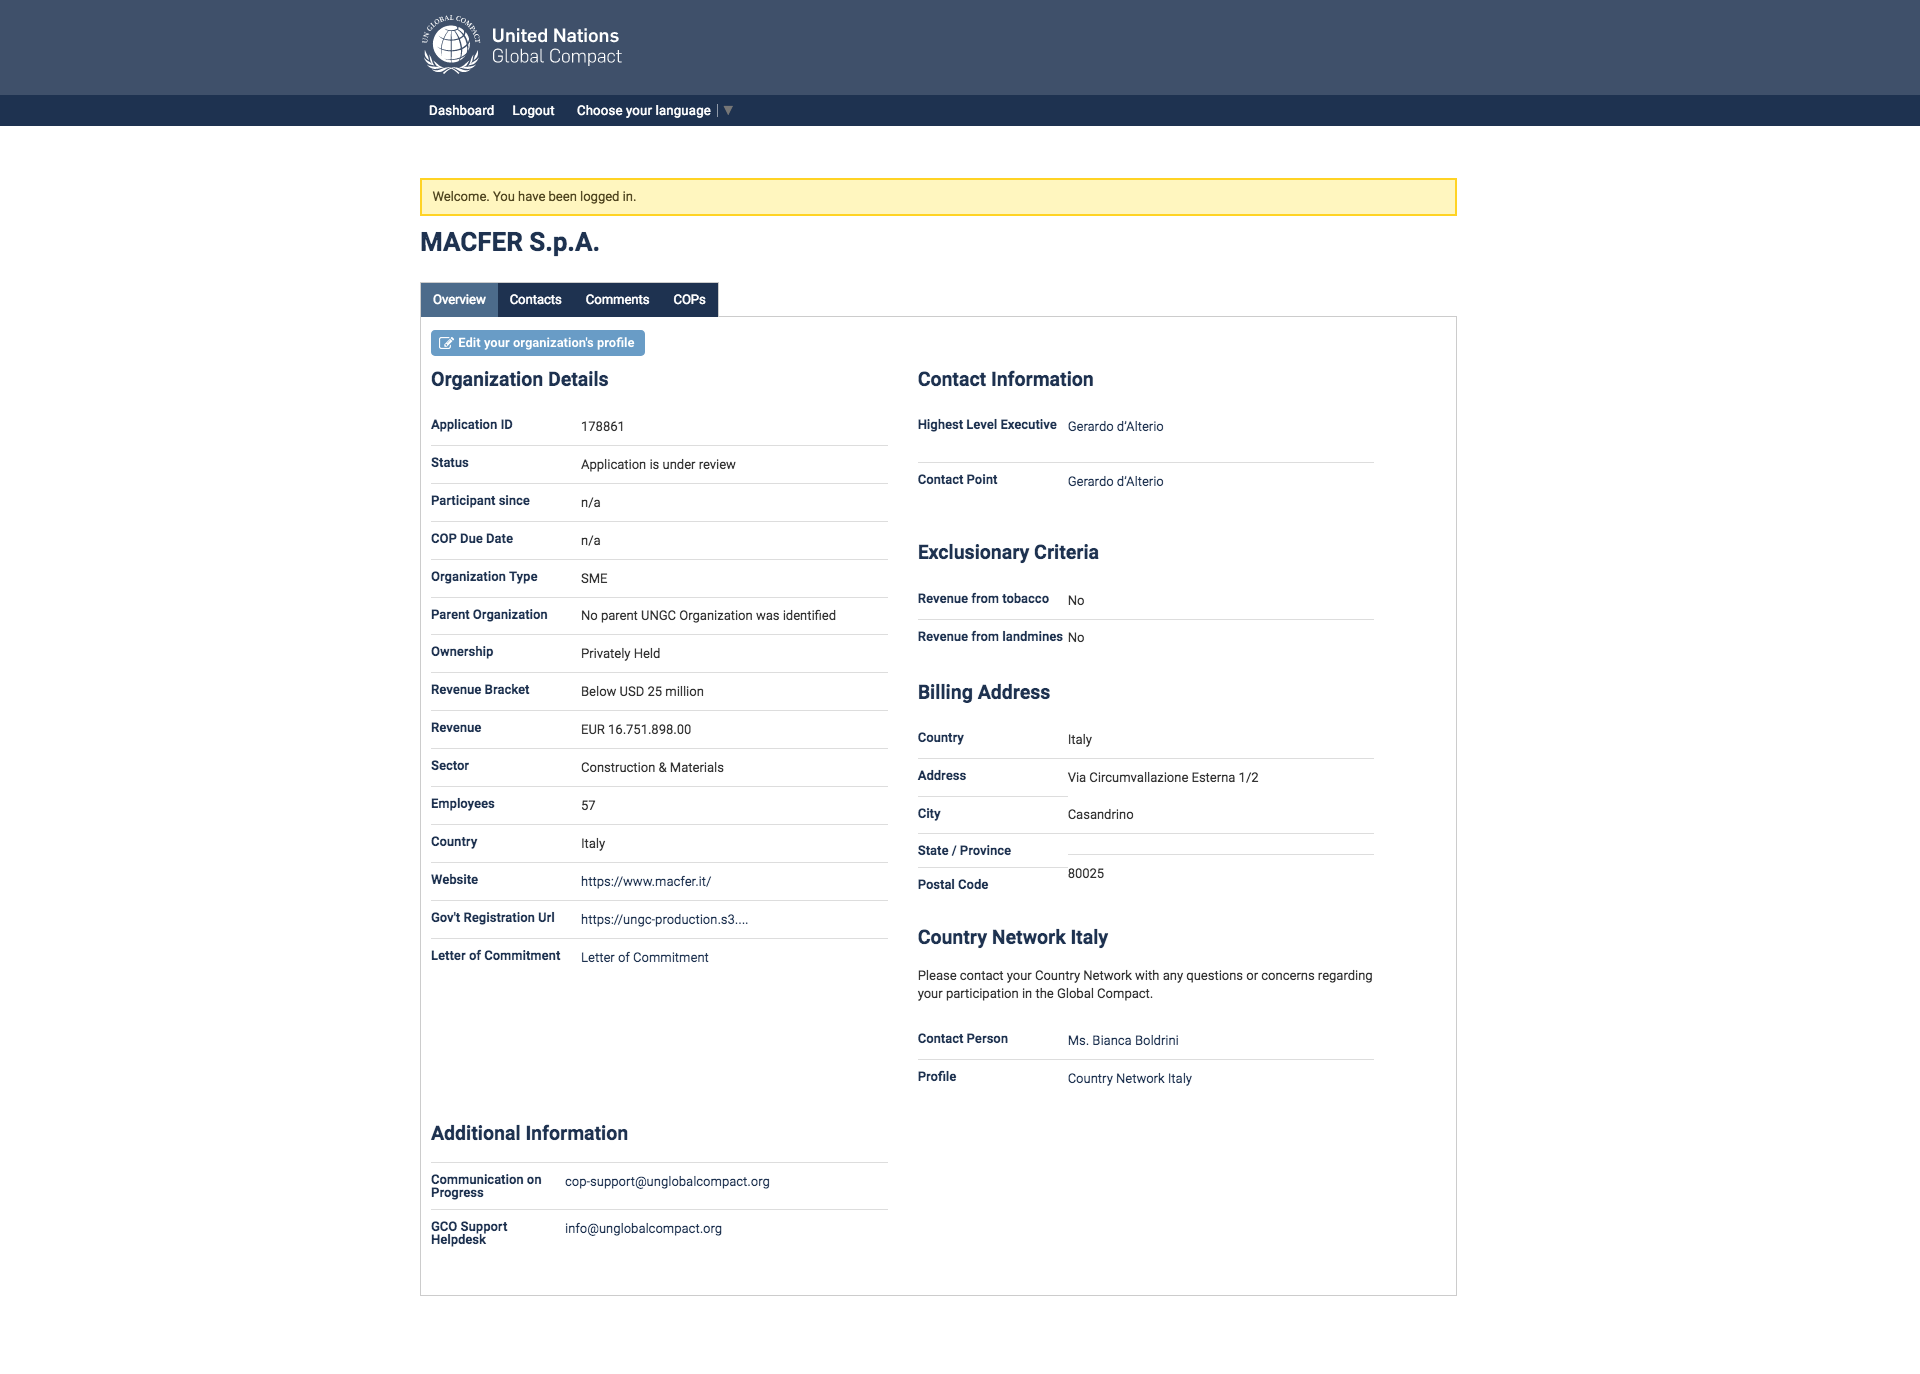The image size is (1920, 1374).
Task: Click the Additional Information heading
Action: [529, 1134]
